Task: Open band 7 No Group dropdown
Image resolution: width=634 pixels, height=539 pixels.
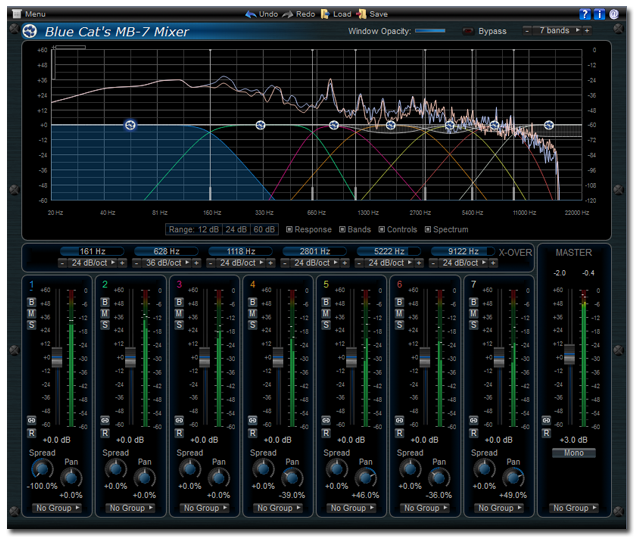Action: point(499,508)
